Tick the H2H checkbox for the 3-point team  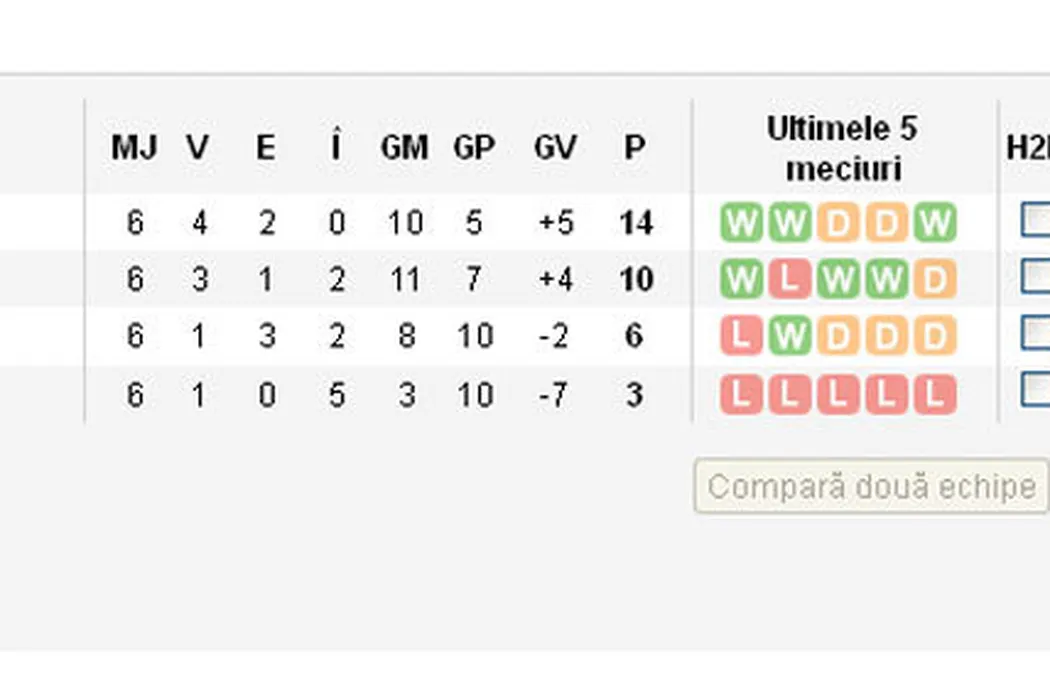point(1036,390)
